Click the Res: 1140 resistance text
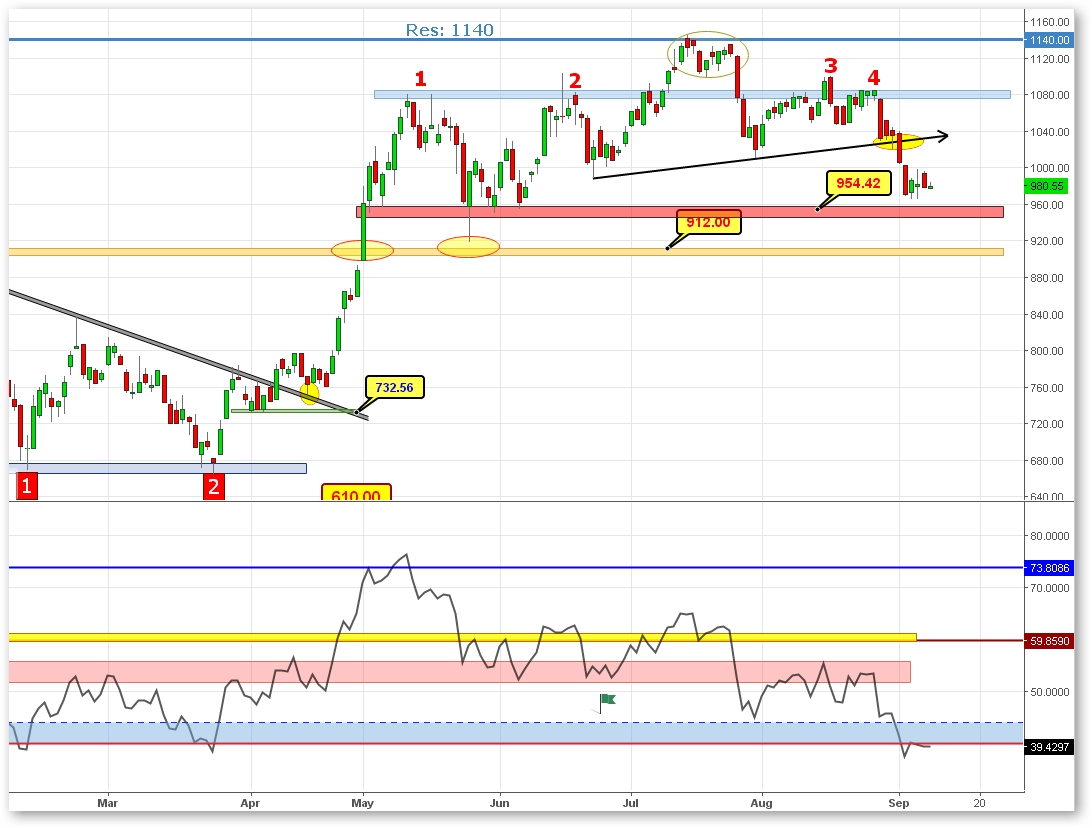The height and width of the screenshot is (828, 1092). pyautogui.click(x=449, y=30)
